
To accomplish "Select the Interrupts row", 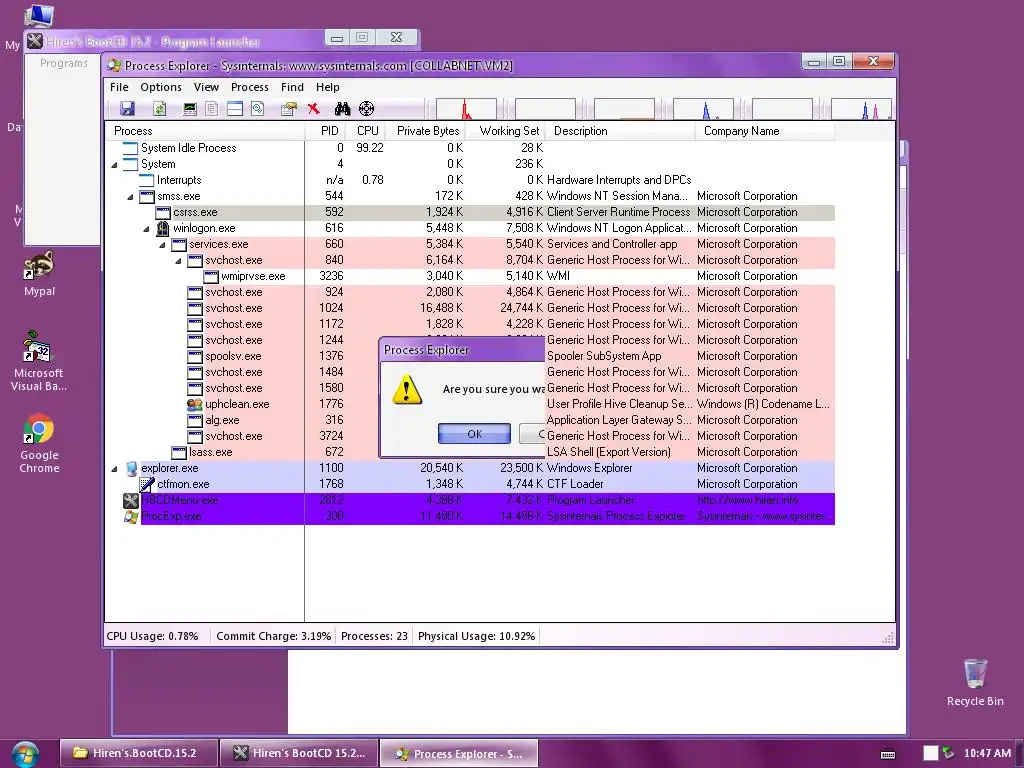I will [x=470, y=180].
